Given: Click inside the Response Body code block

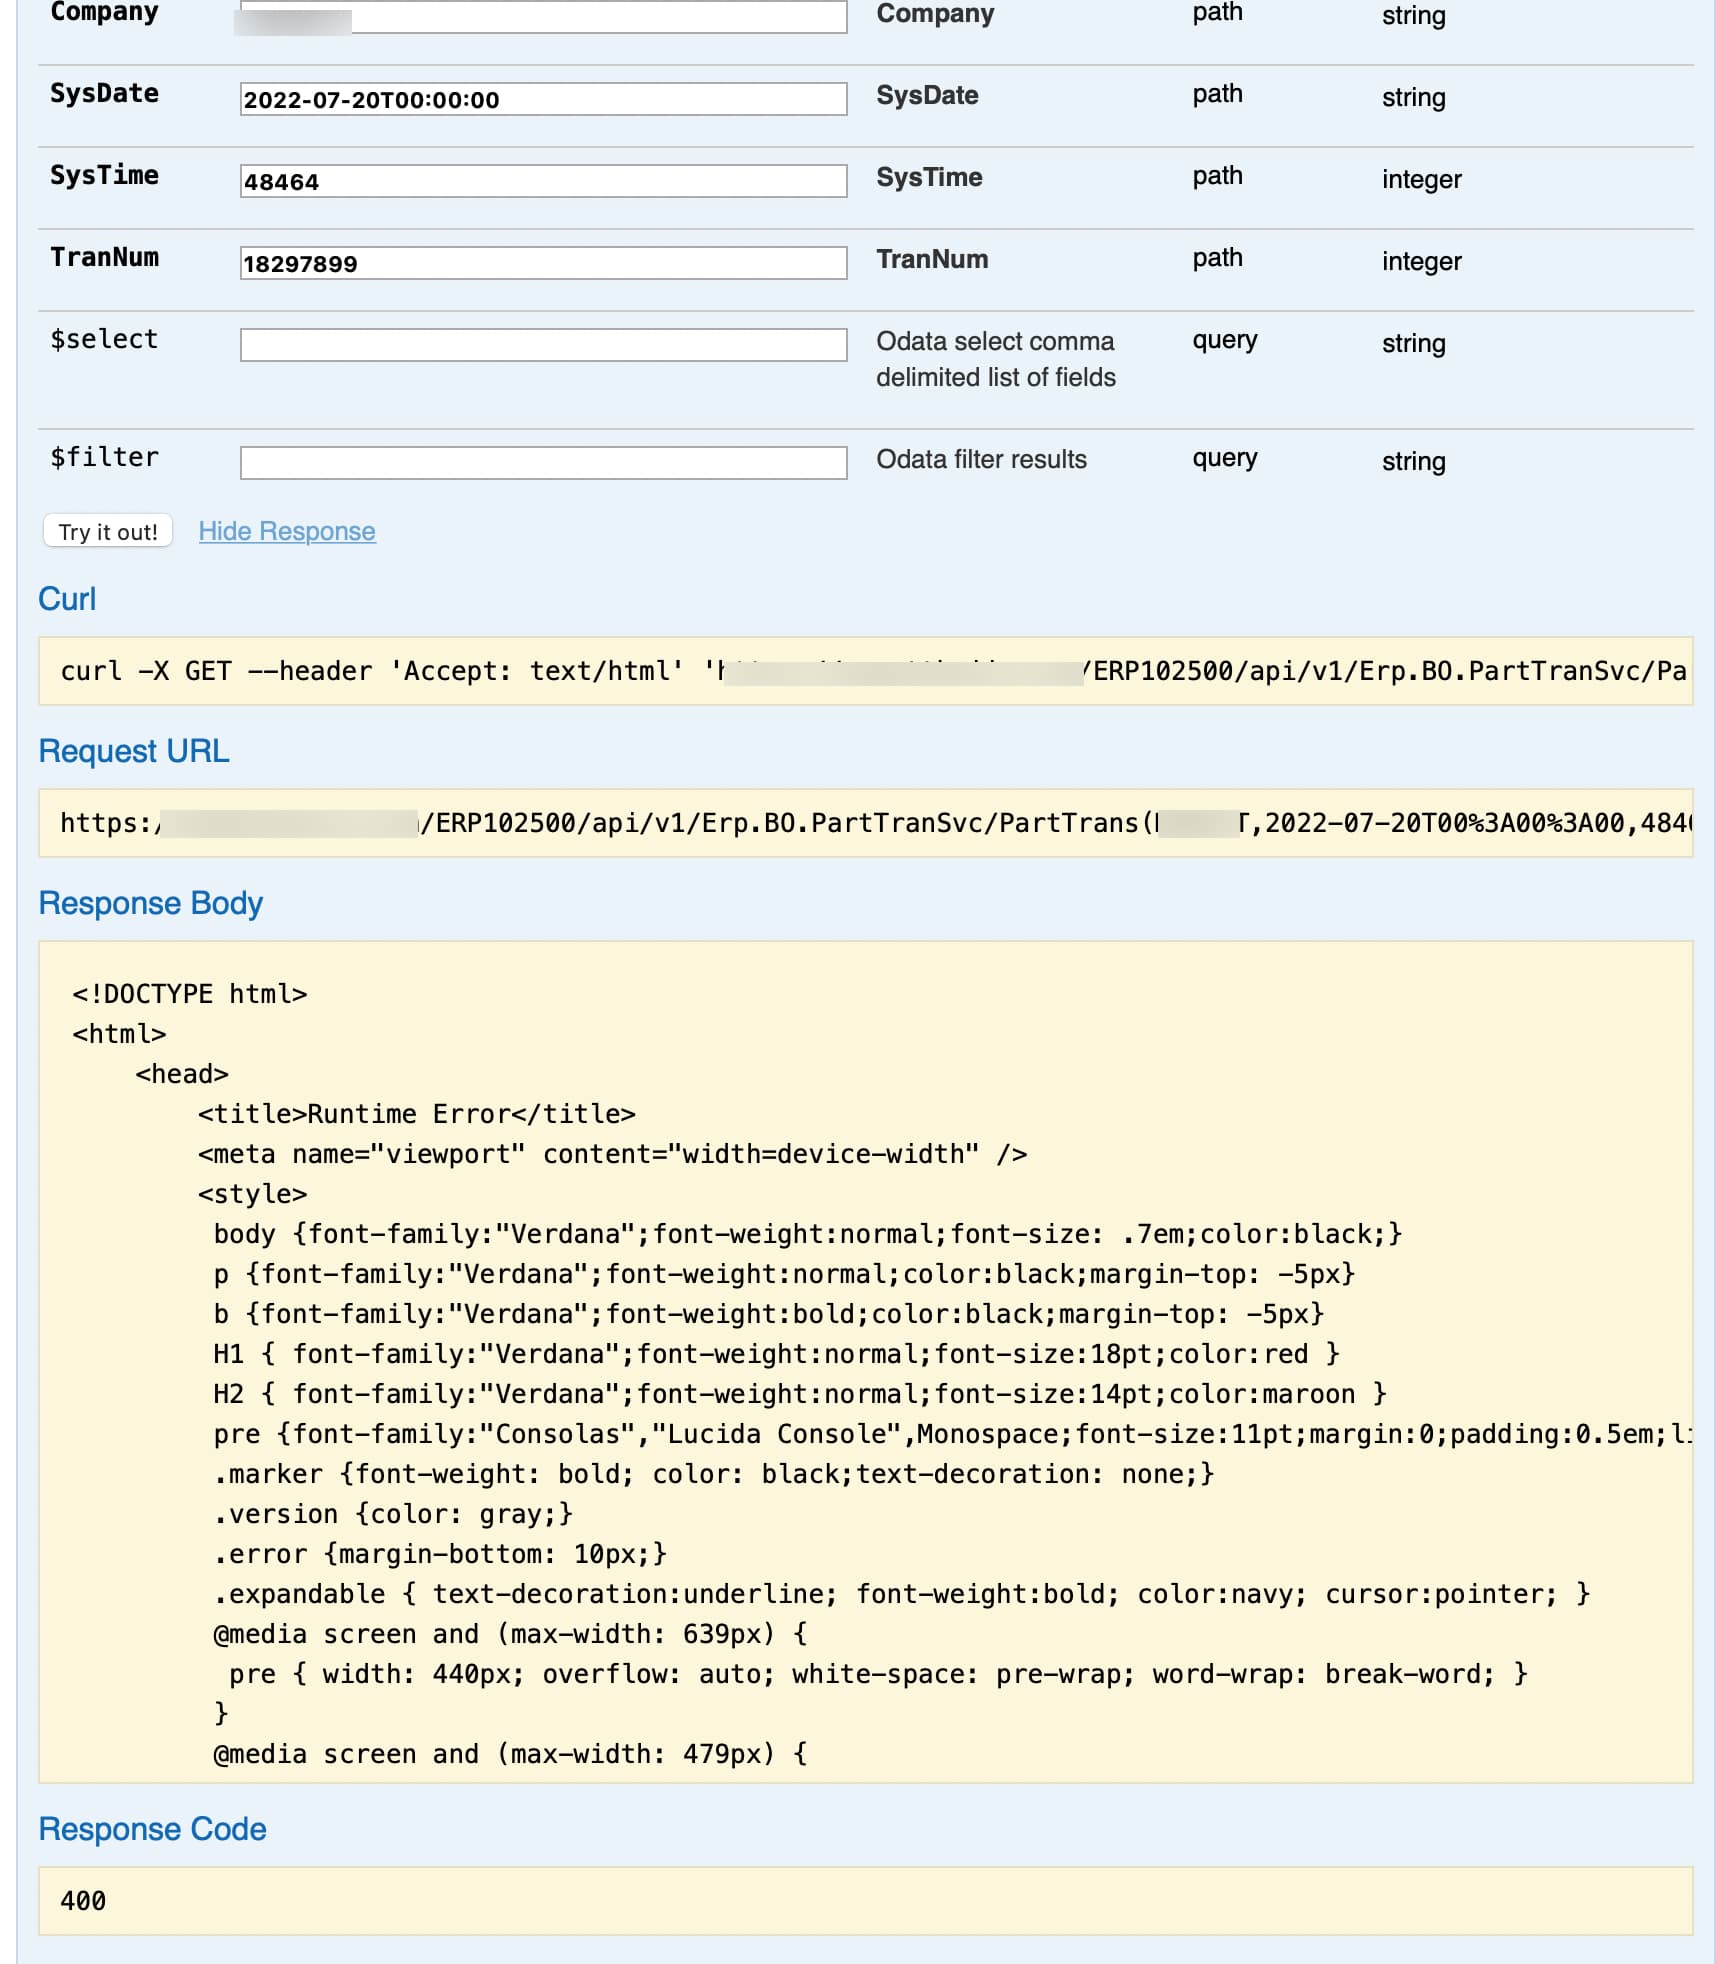Looking at the screenshot, I should coord(865,1362).
